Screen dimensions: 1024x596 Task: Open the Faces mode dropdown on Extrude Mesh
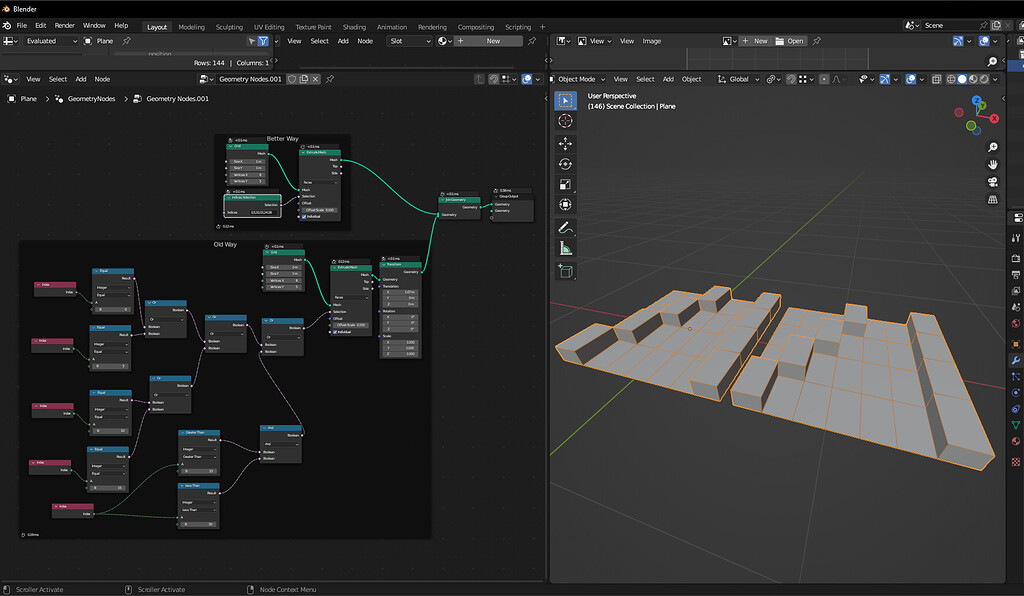click(x=320, y=182)
